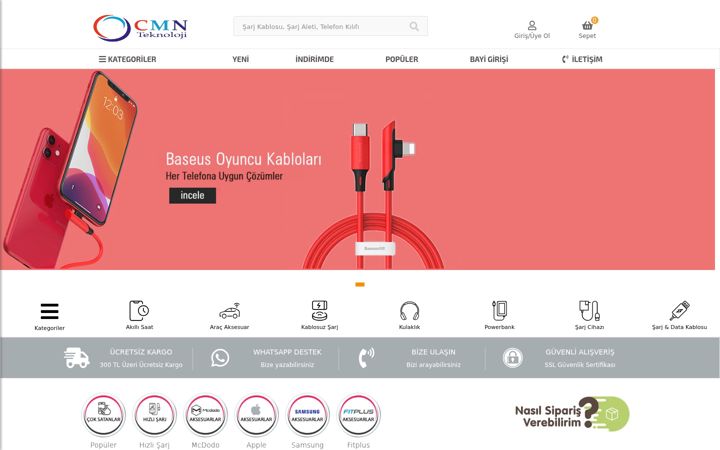This screenshot has height=450, width=720.
Task: Open the Apple accessories circle badge
Action: point(257,415)
